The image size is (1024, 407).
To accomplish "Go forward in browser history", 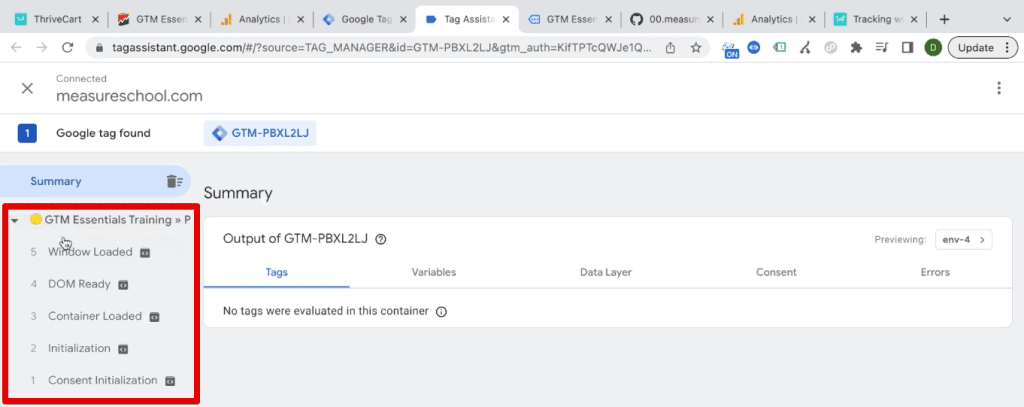I will click(x=41, y=48).
